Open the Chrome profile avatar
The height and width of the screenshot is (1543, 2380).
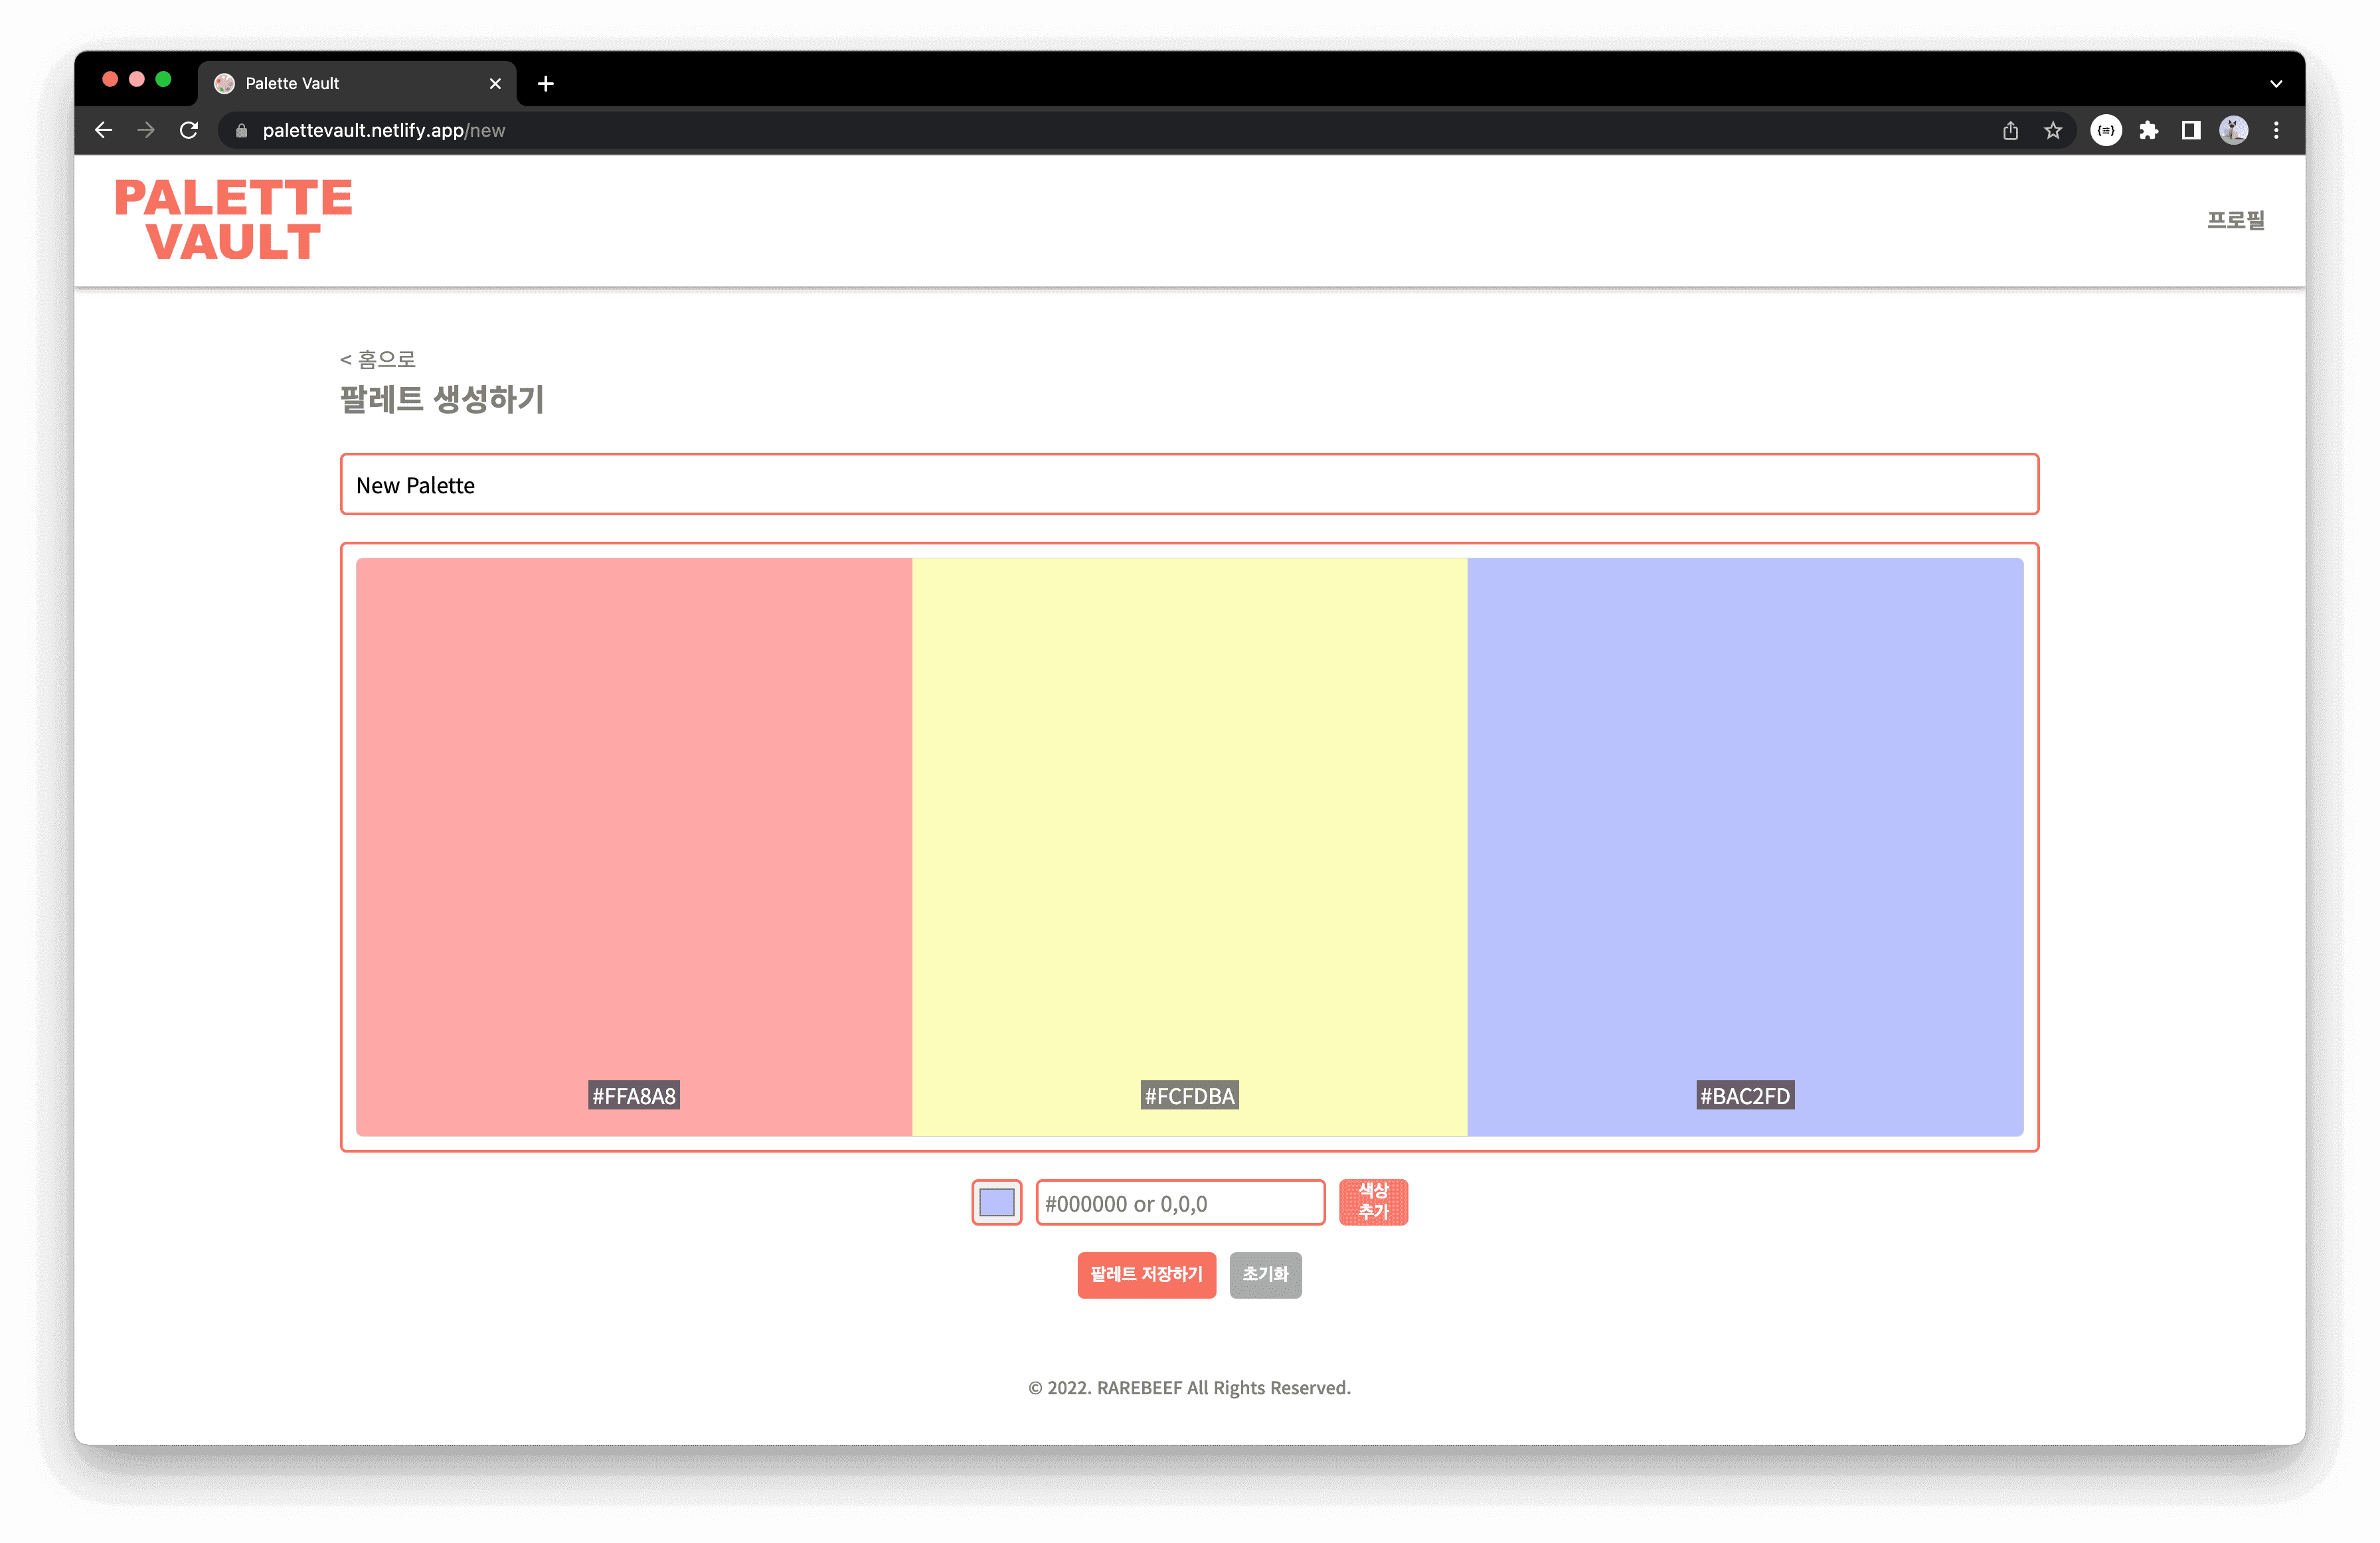(2234, 130)
